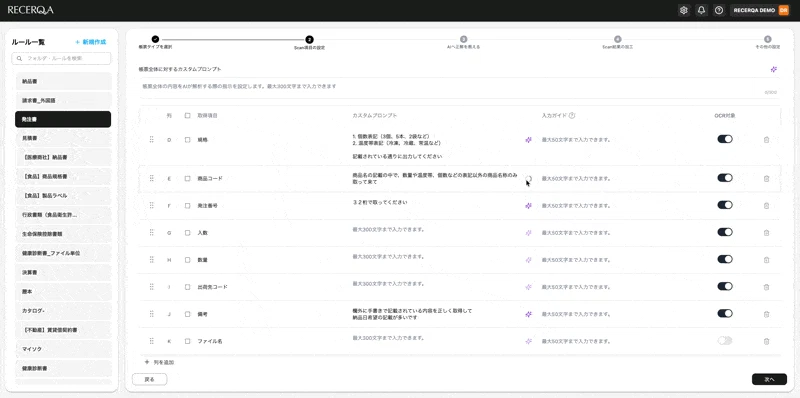Select 見積書 rule in sidebar
The width and height of the screenshot is (800, 398).
pyautogui.click(x=63, y=138)
